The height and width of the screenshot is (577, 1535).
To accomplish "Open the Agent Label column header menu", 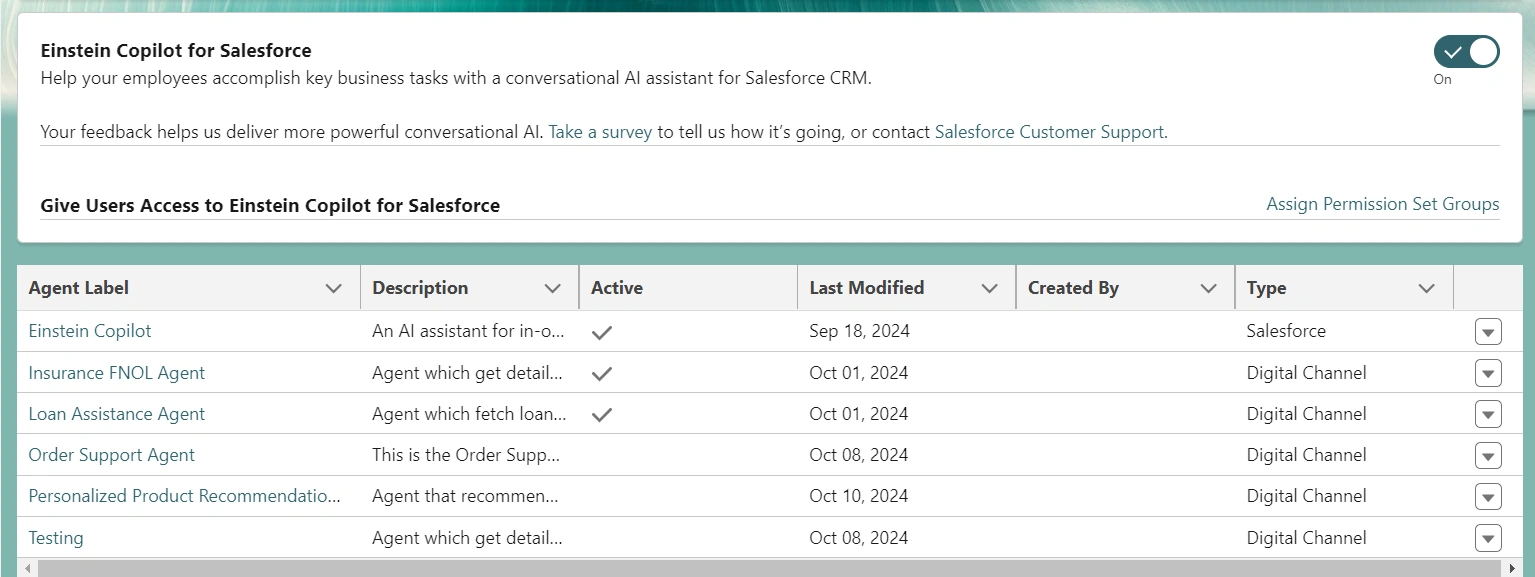I will pos(333,288).
